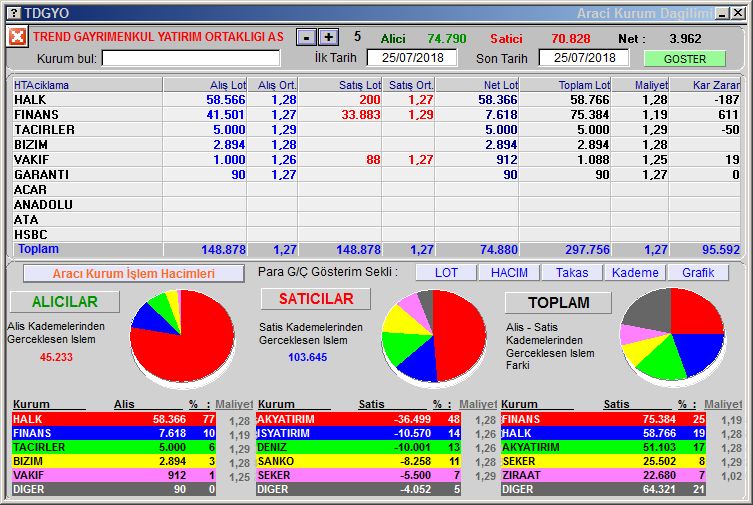The height and width of the screenshot is (505, 753).
Task: Select yellow SANKO row in sellers list
Action: (x=359, y=461)
